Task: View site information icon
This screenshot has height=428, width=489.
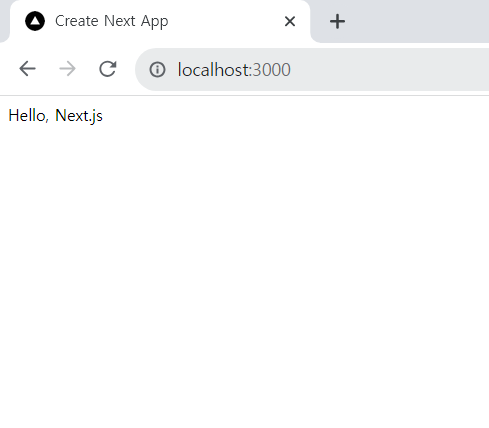Action: pos(157,69)
